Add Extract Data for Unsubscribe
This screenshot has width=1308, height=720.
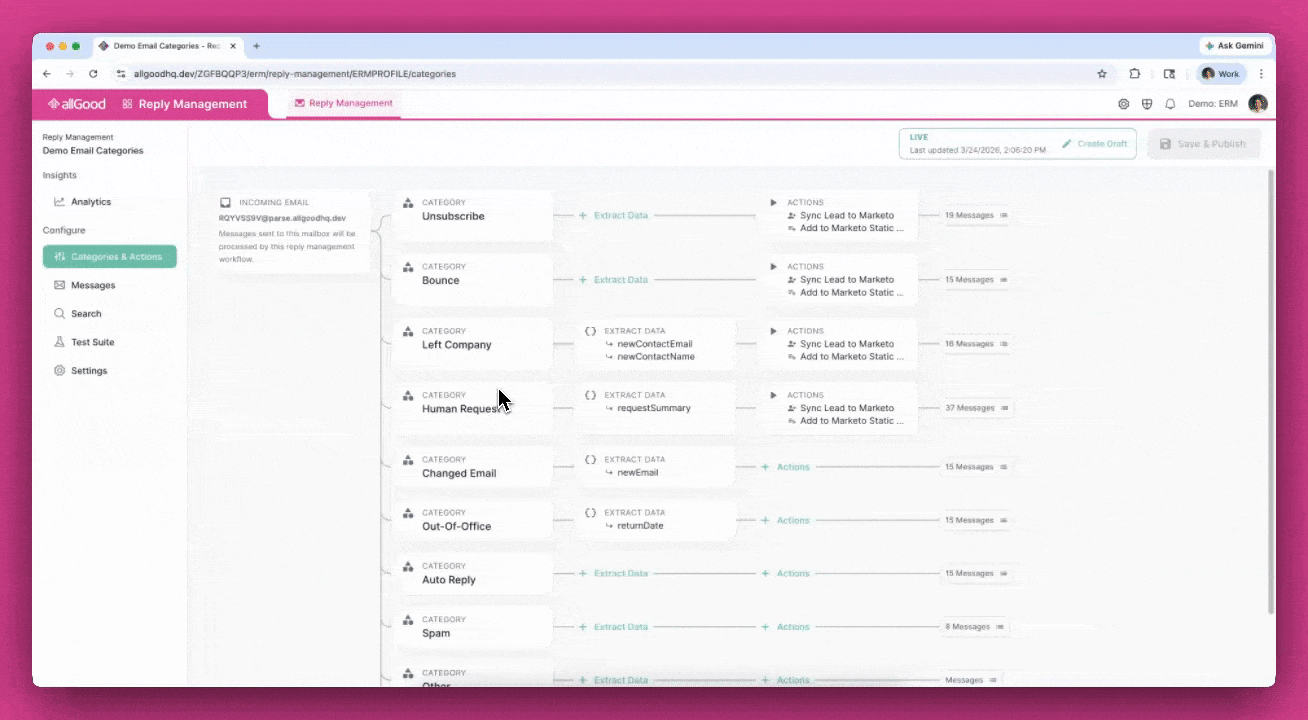coord(614,216)
